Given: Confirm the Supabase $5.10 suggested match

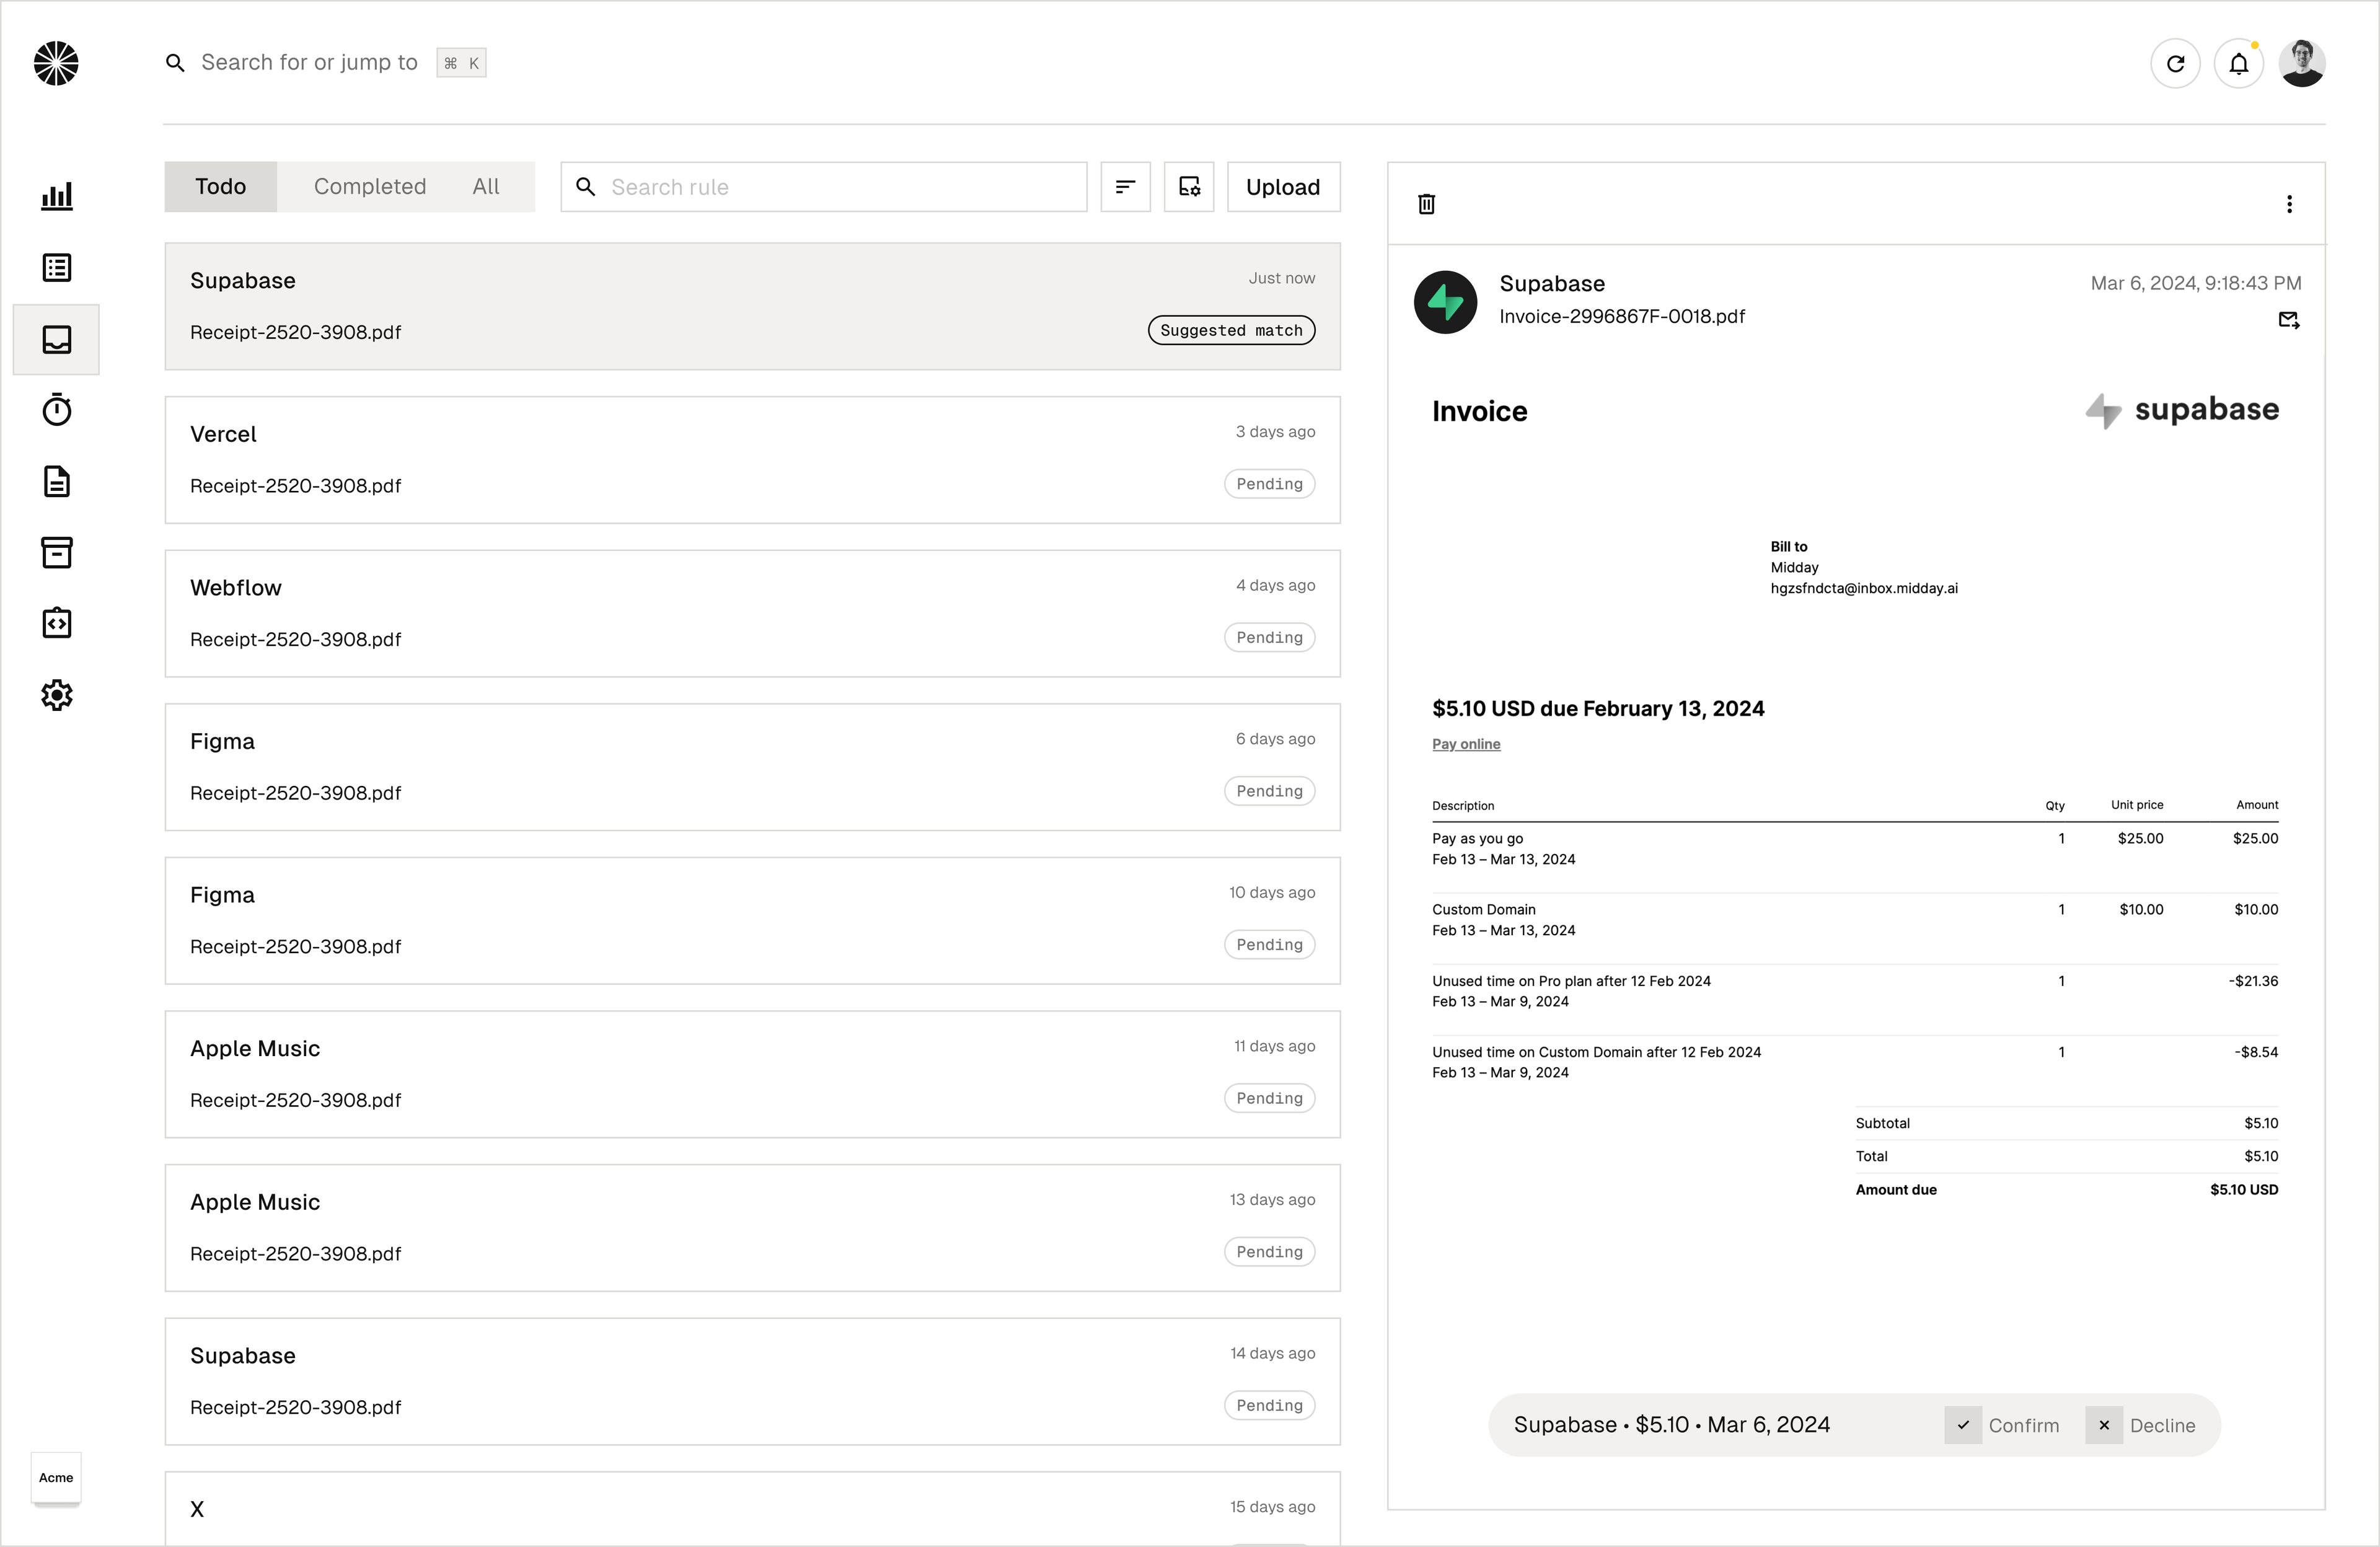Looking at the screenshot, I should (2003, 1425).
